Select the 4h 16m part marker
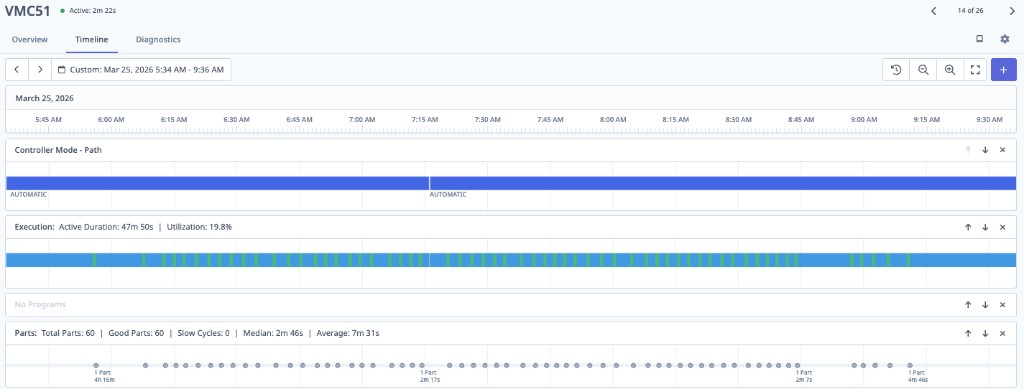The height and width of the screenshot is (389, 1024). 96,366
